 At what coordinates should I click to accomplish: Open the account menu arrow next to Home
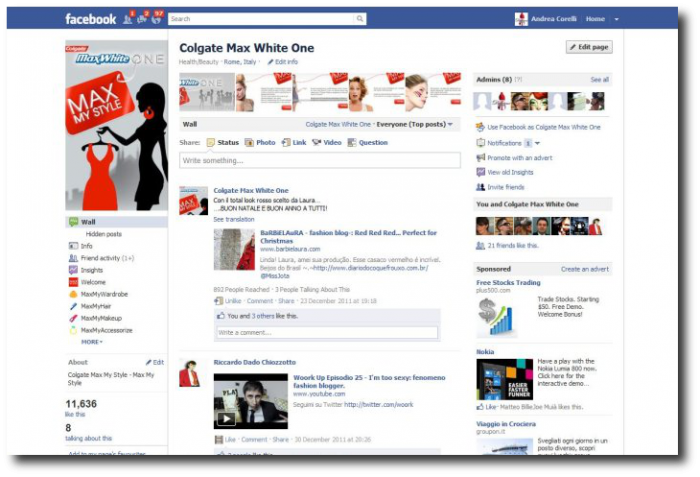click(x=617, y=19)
